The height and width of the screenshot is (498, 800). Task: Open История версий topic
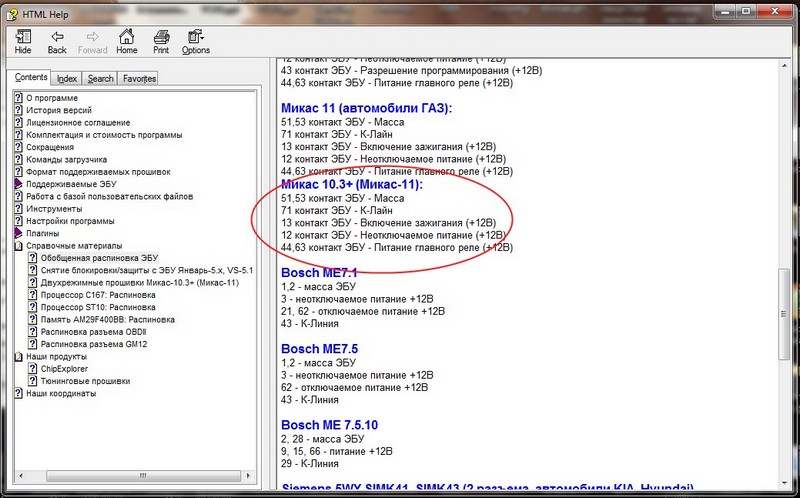(x=60, y=110)
